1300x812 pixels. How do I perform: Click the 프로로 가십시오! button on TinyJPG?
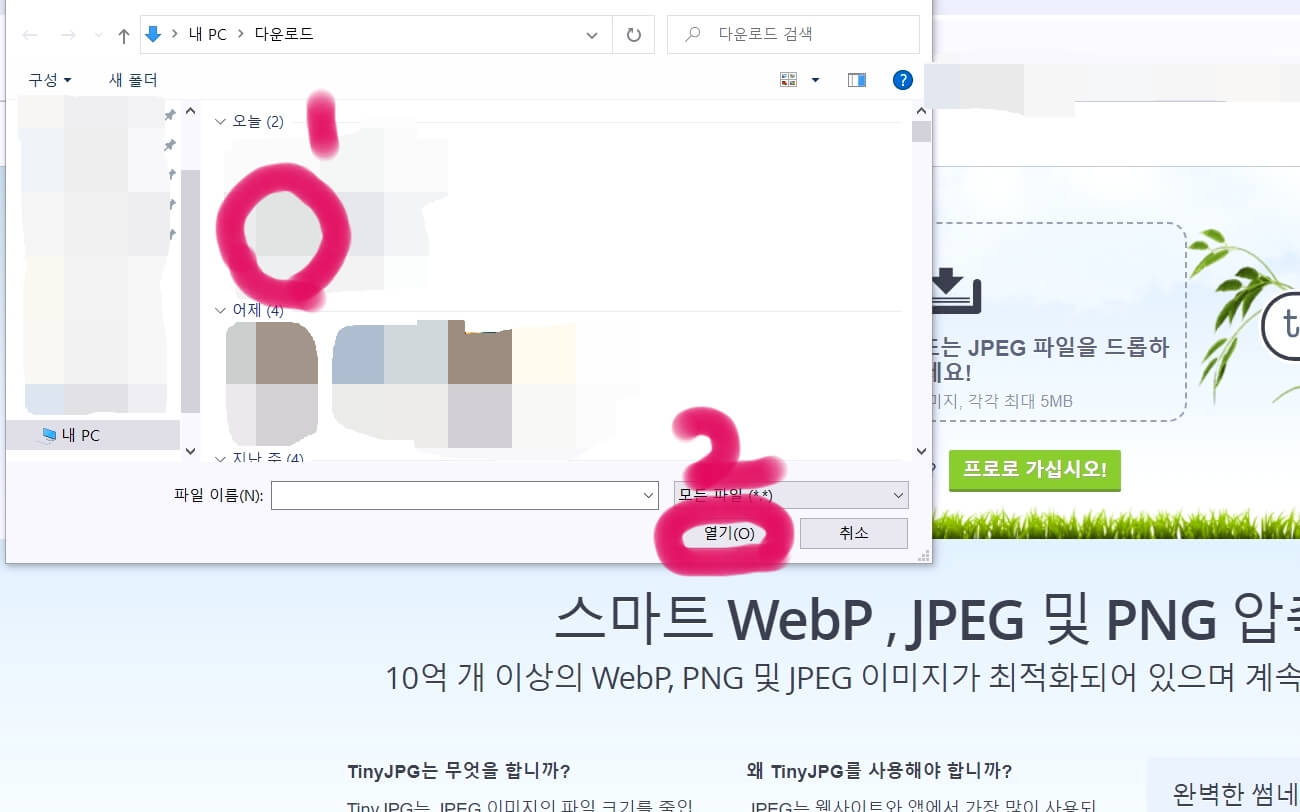(x=1035, y=470)
